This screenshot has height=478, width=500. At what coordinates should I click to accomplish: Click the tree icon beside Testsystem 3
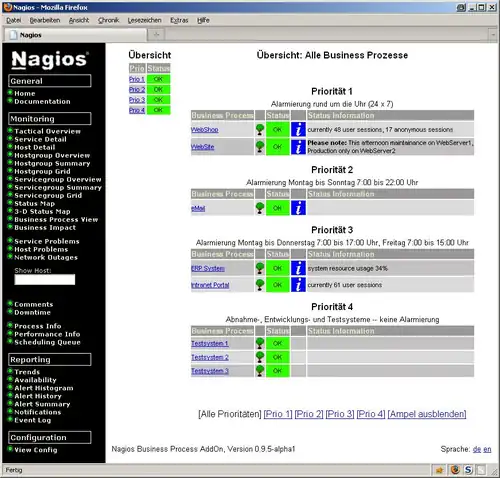tap(260, 371)
